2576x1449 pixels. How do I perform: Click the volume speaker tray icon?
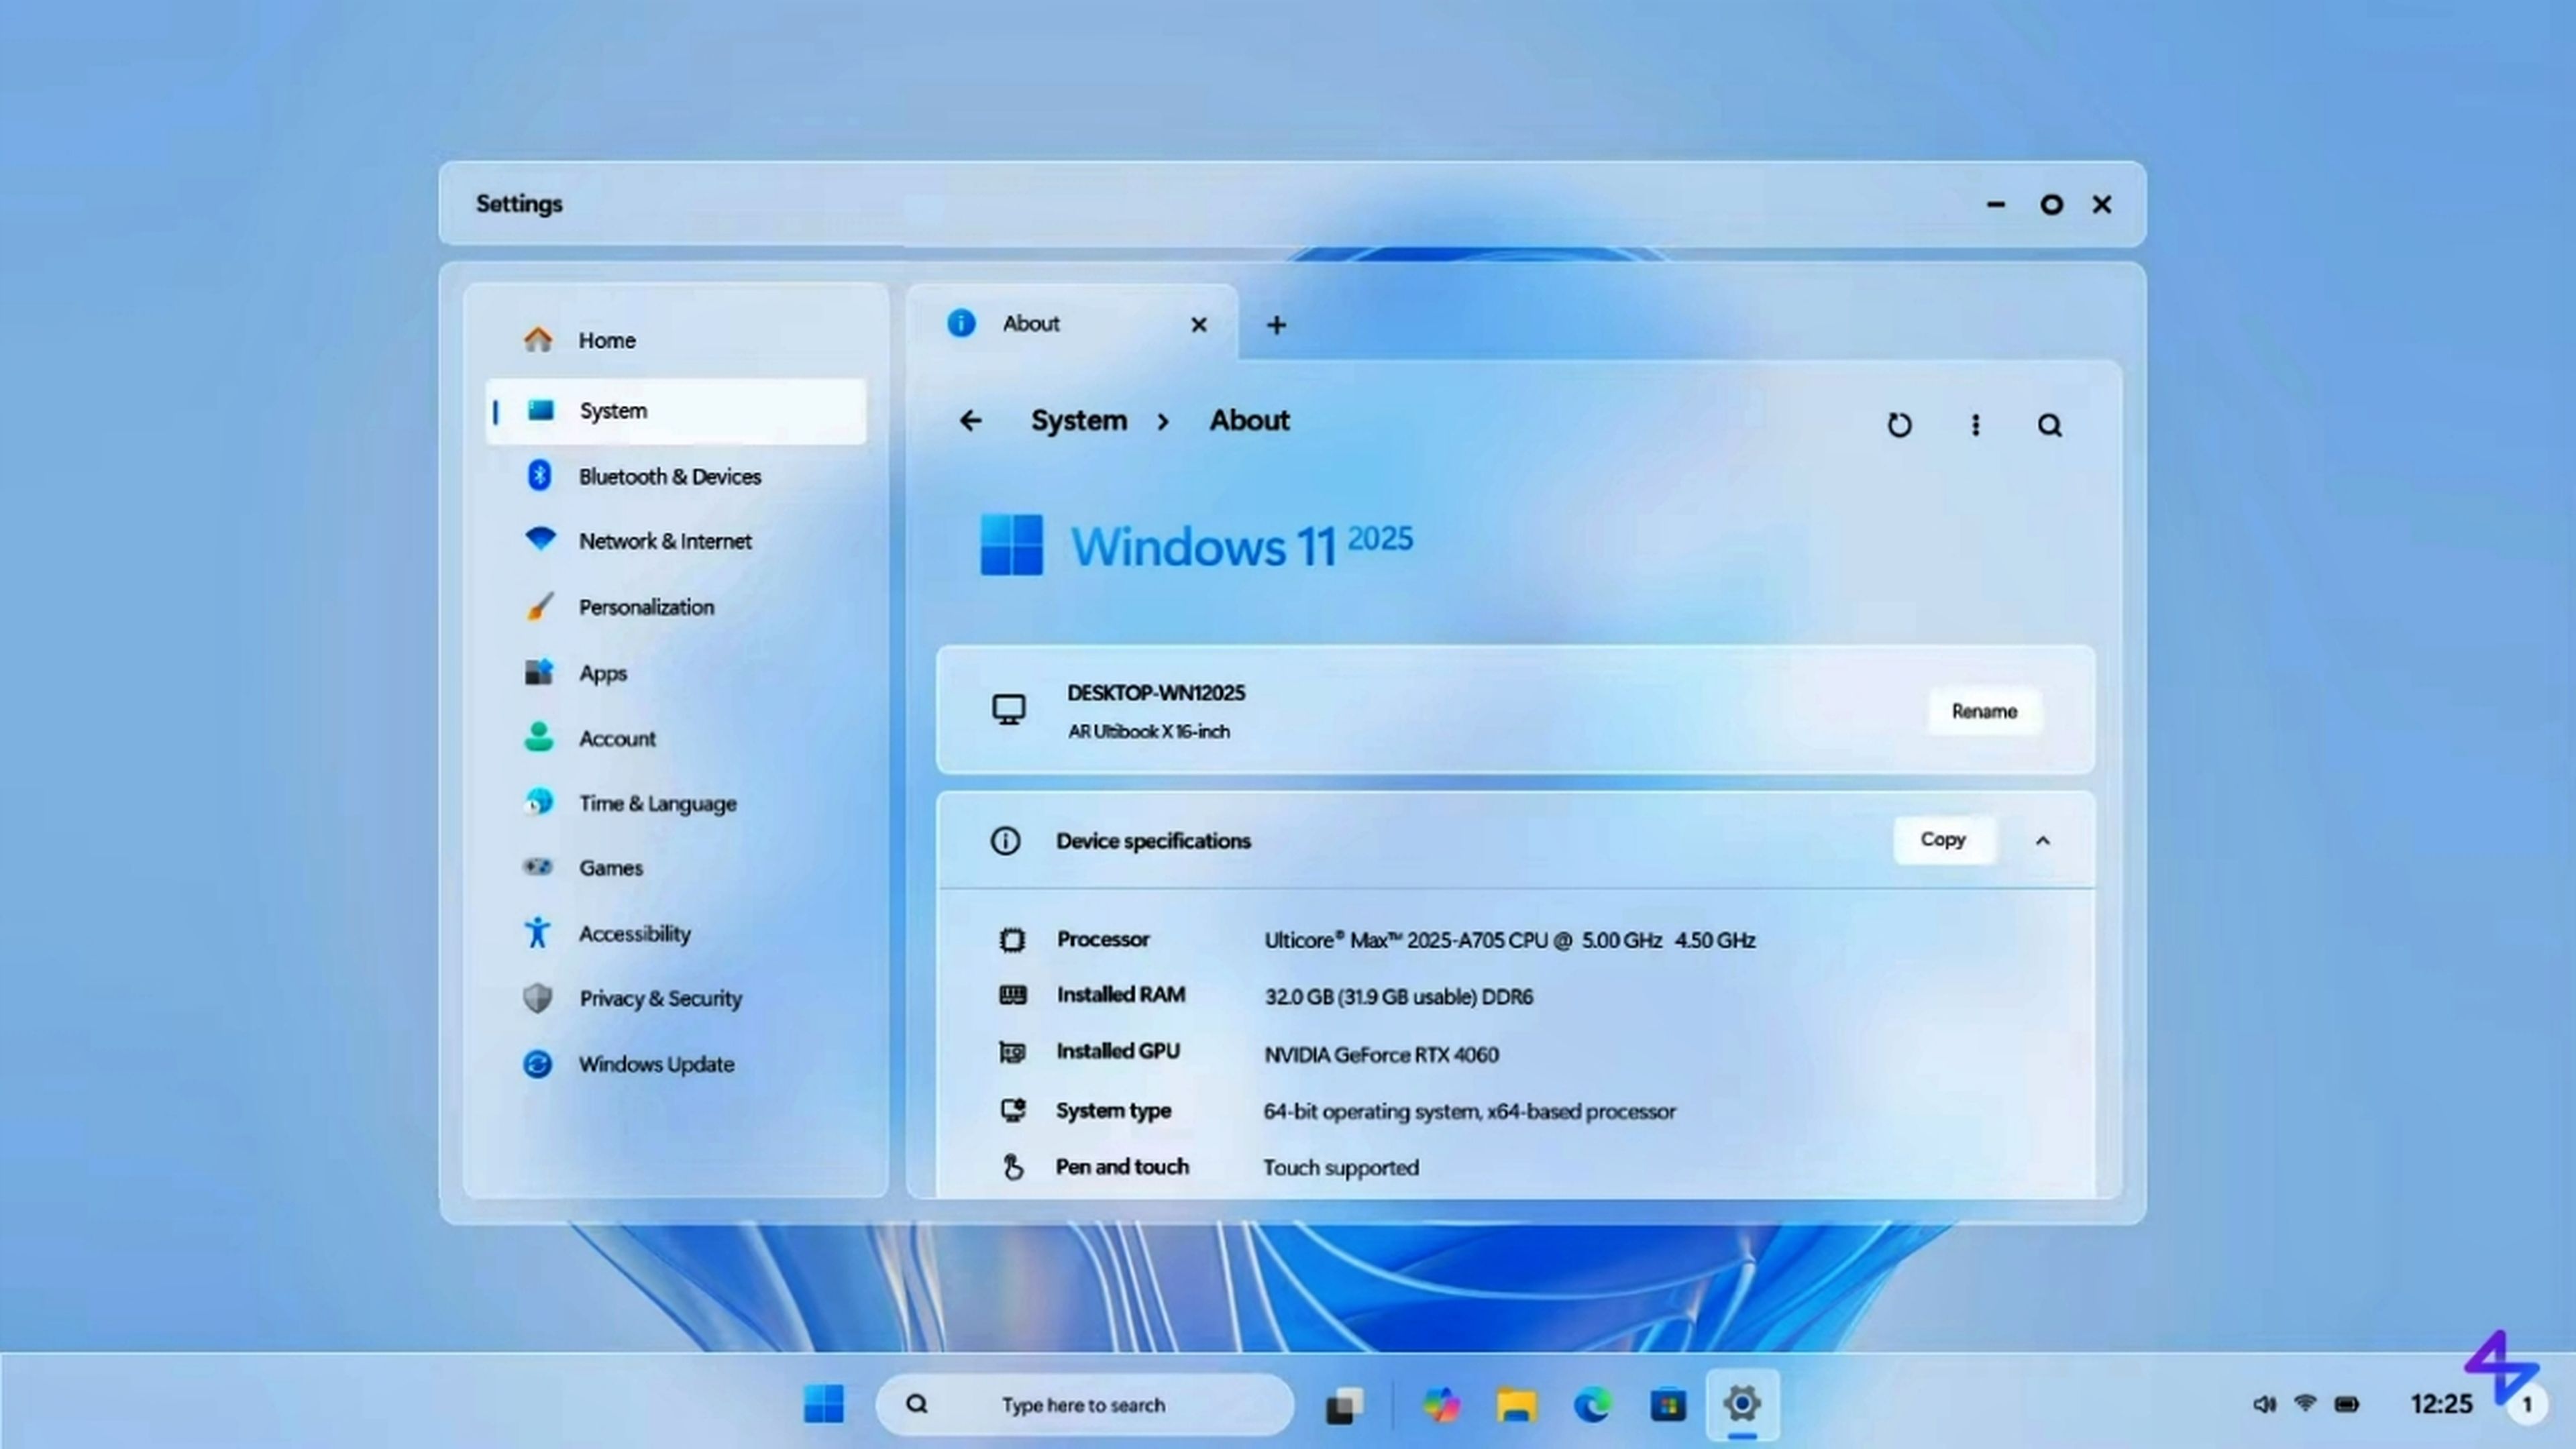pos(2264,1404)
